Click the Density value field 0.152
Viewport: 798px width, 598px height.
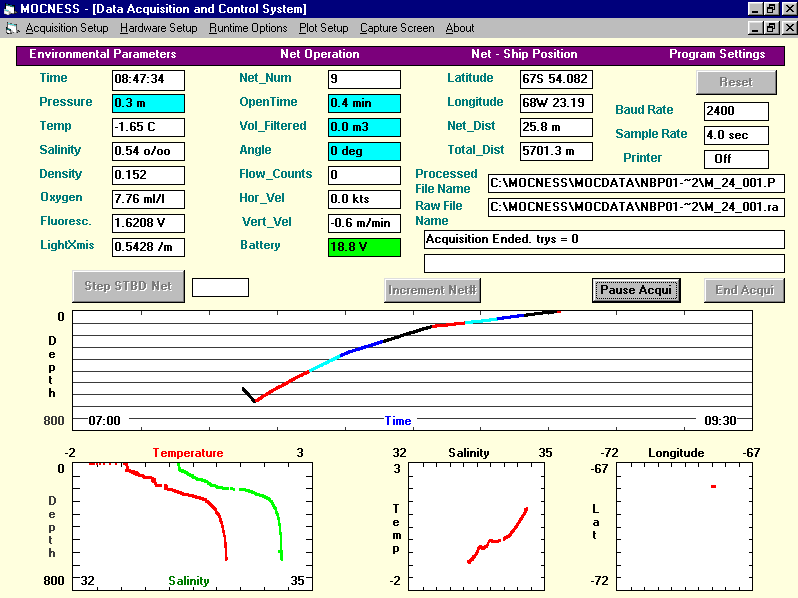[x=148, y=175]
